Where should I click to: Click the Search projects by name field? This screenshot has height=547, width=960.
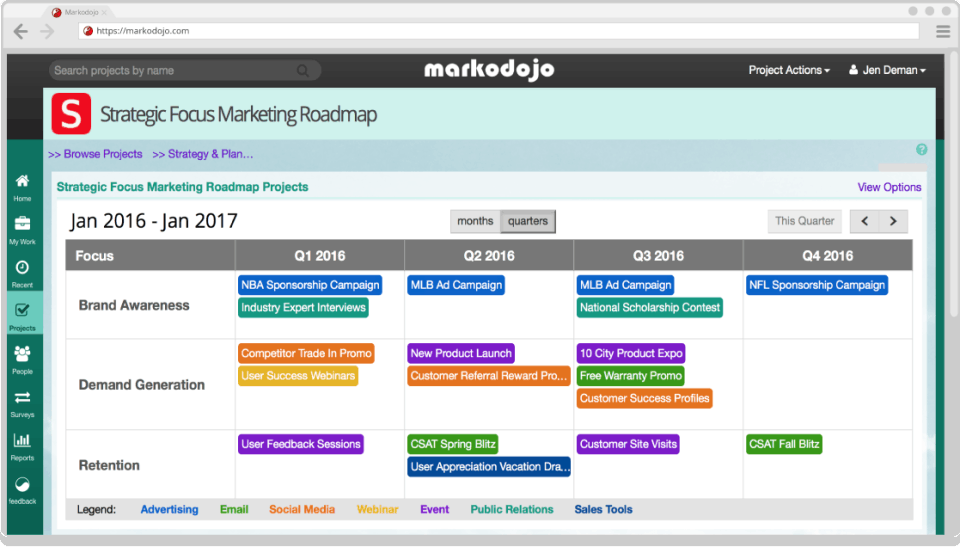(185, 70)
